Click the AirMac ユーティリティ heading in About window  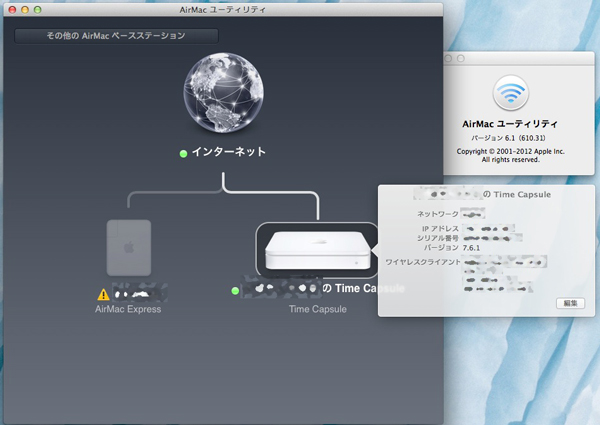coord(510,124)
